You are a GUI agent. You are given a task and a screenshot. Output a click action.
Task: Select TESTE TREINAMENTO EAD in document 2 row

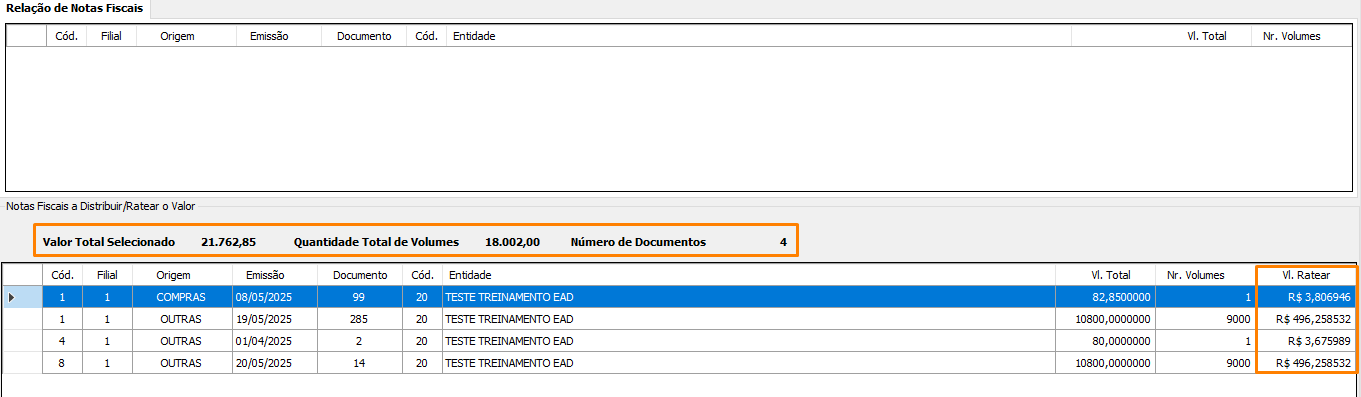click(750, 341)
